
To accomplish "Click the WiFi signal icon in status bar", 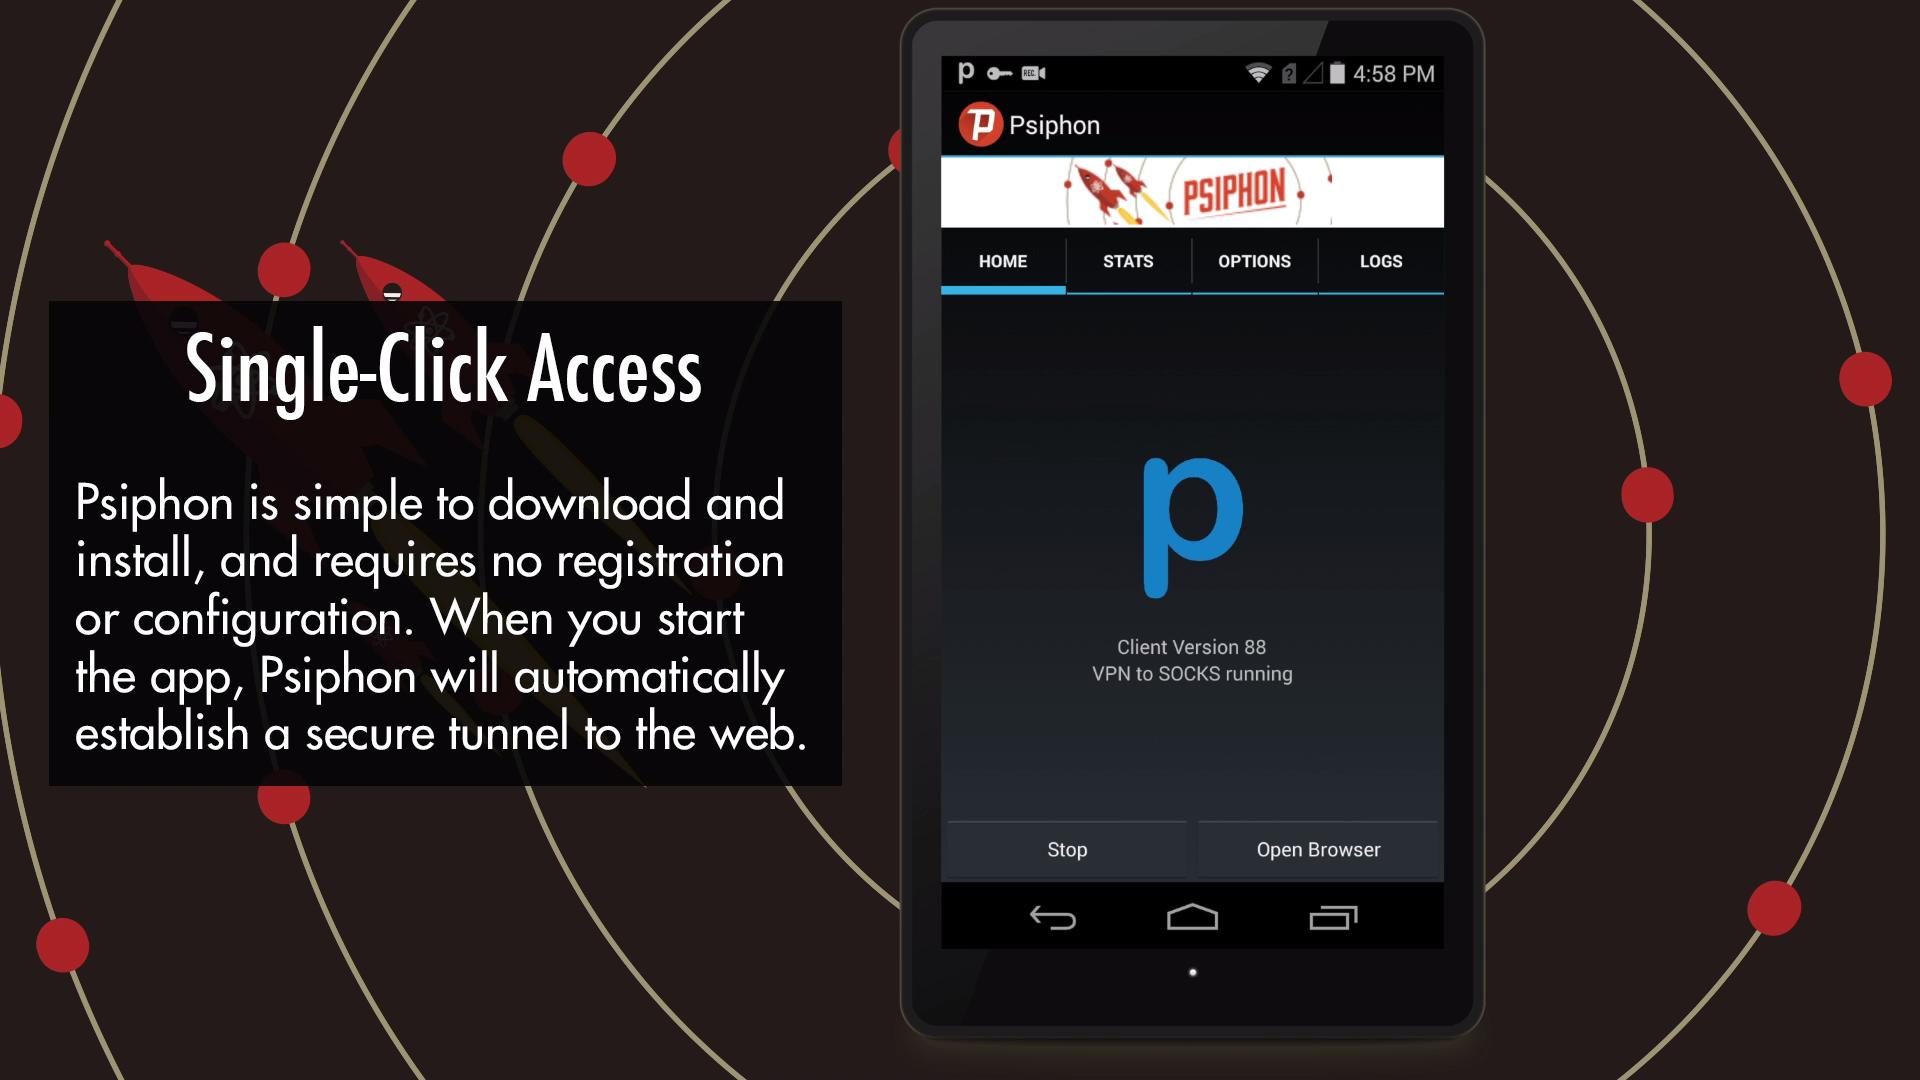I will [1257, 73].
